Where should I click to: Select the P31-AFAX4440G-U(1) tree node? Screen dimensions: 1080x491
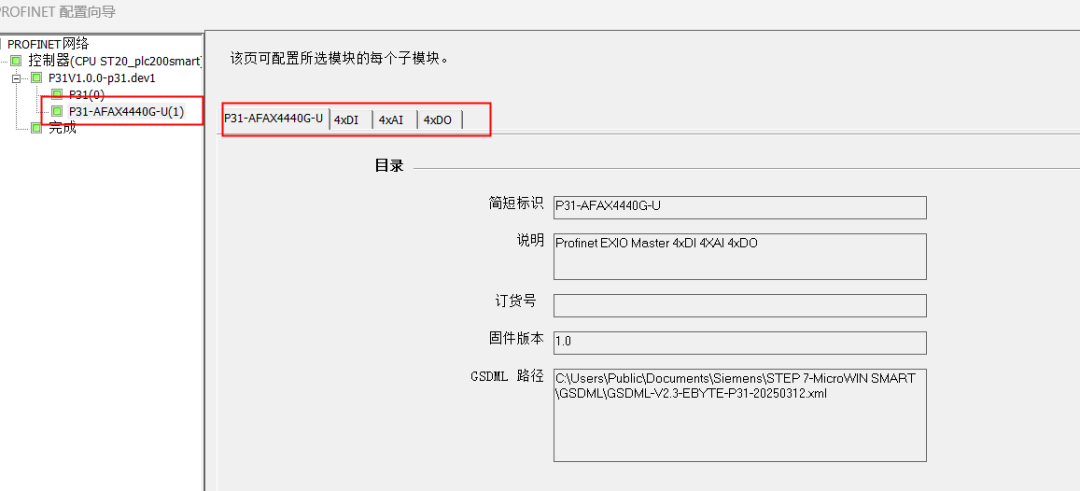tap(126, 111)
